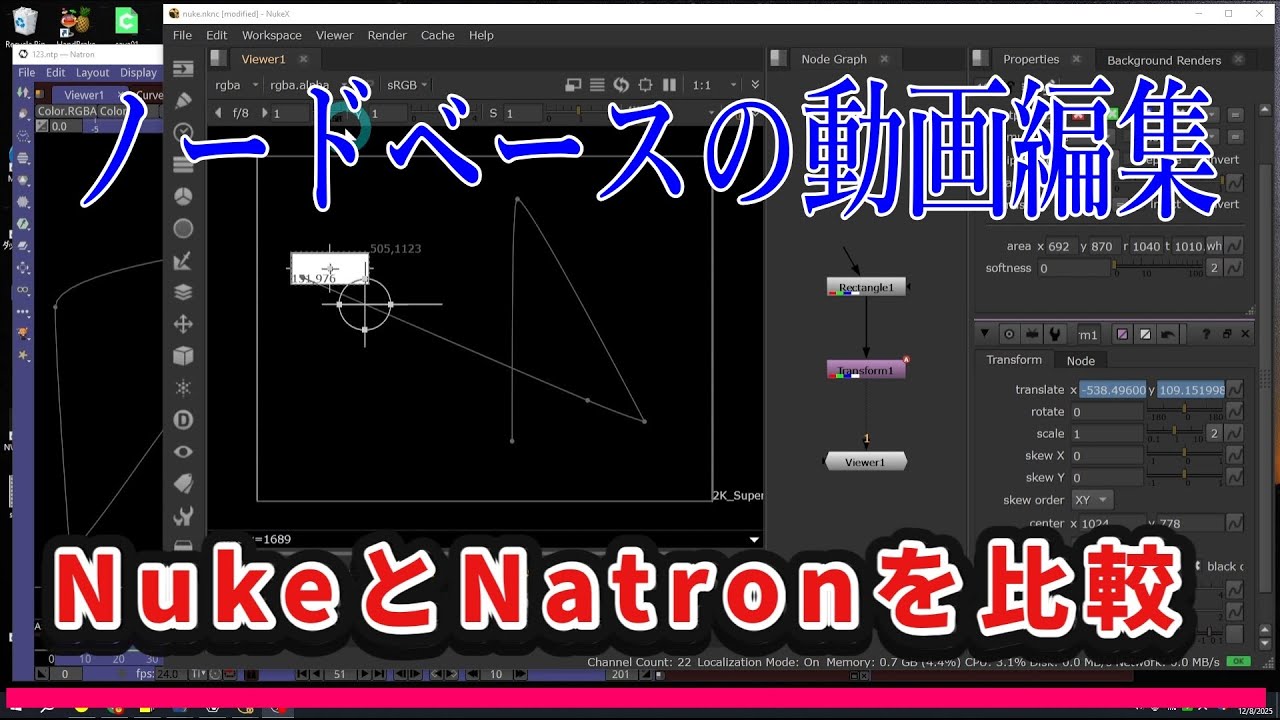Open the HandBrake desktop shortcut

click(76, 27)
